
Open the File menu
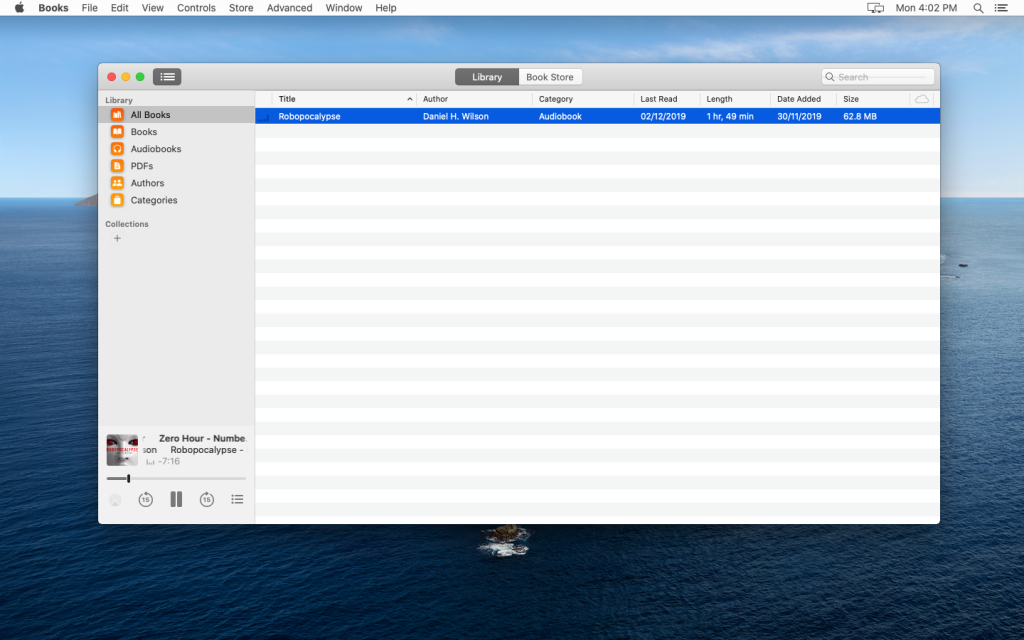tap(89, 8)
